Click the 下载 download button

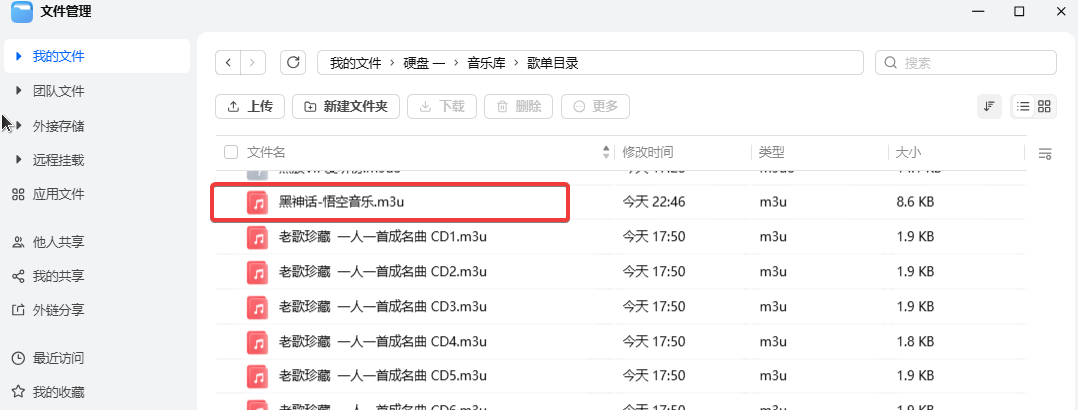442,107
